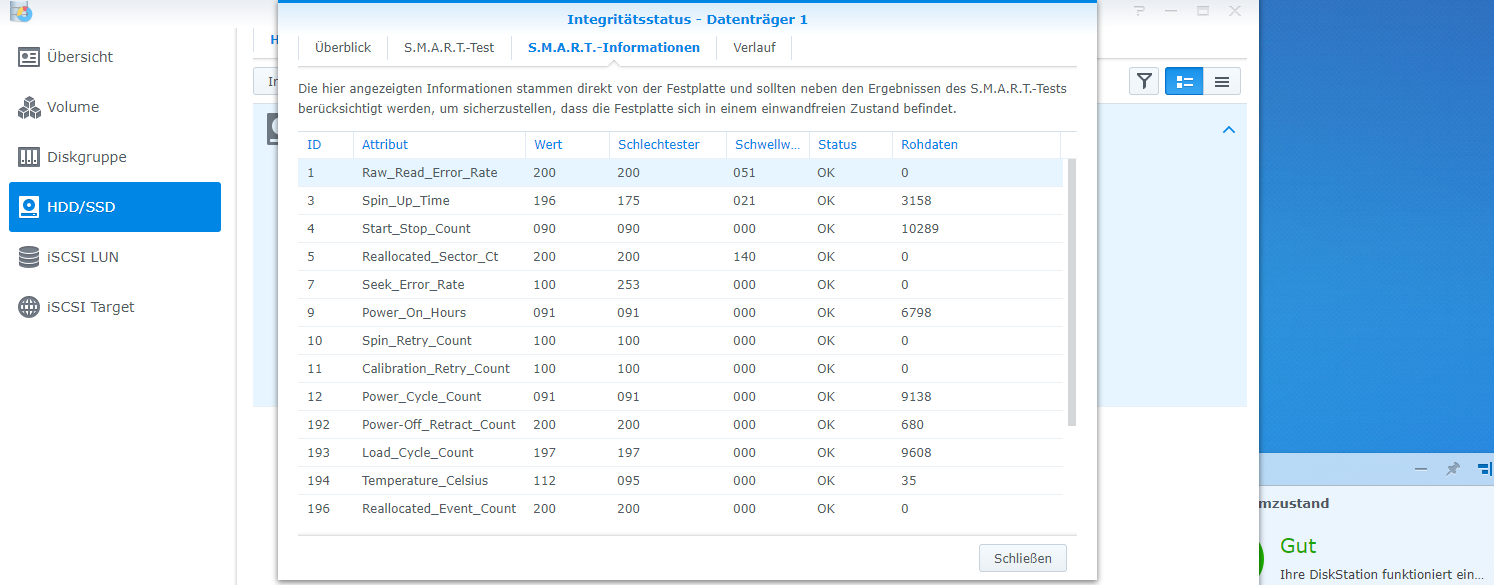Image resolution: width=1494 pixels, height=585 pixels.
Task: Sort by the Status column header
Action: click(x=850, y=144)
